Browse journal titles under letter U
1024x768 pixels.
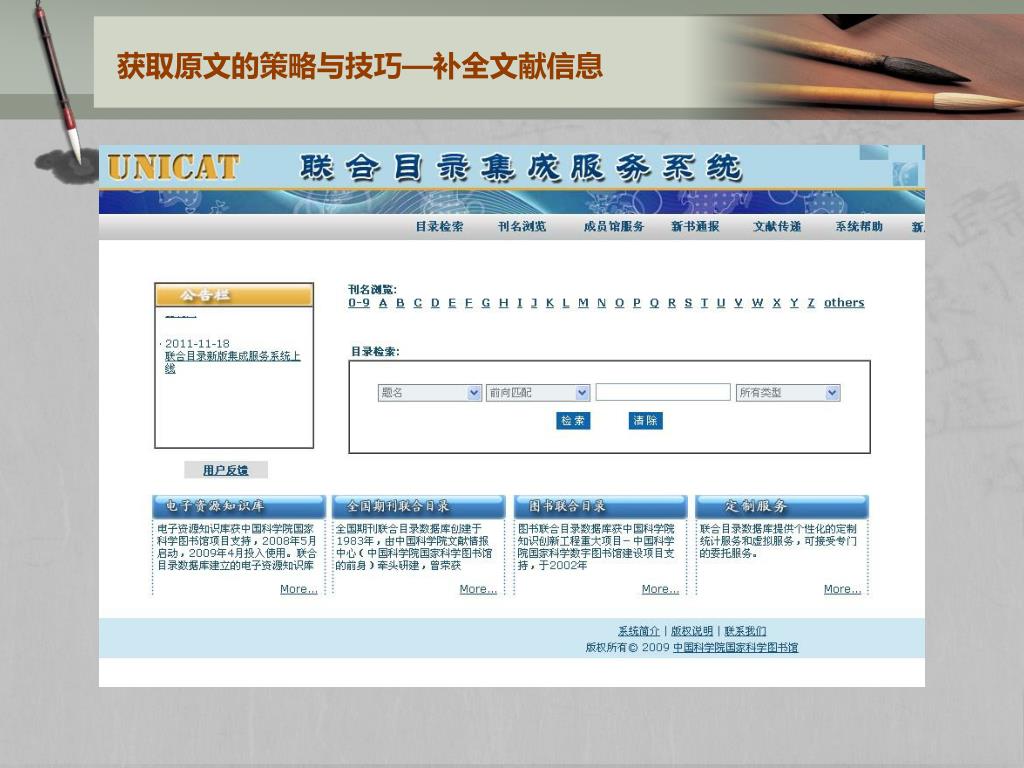pyautogui.click(x=721, y=303)
